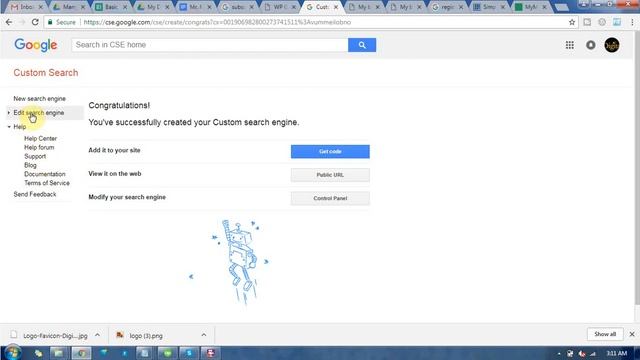The width and height of the screenshot is (640, 360).
Task: Bookmark page with star icon
Action: 572,22
